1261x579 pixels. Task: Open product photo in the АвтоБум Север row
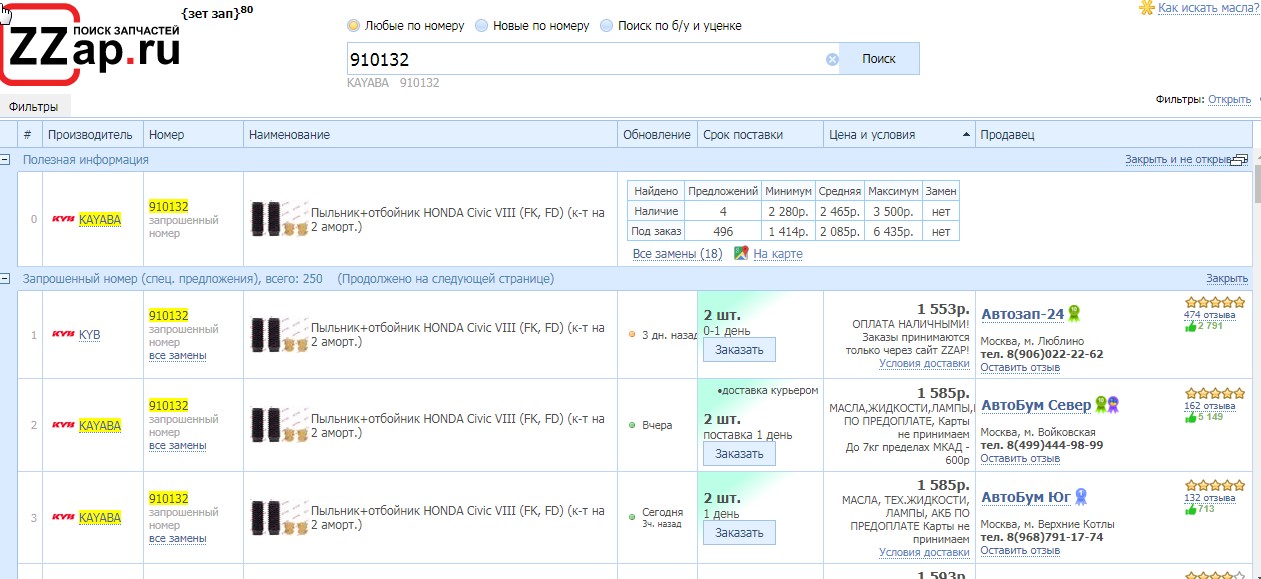279,425
